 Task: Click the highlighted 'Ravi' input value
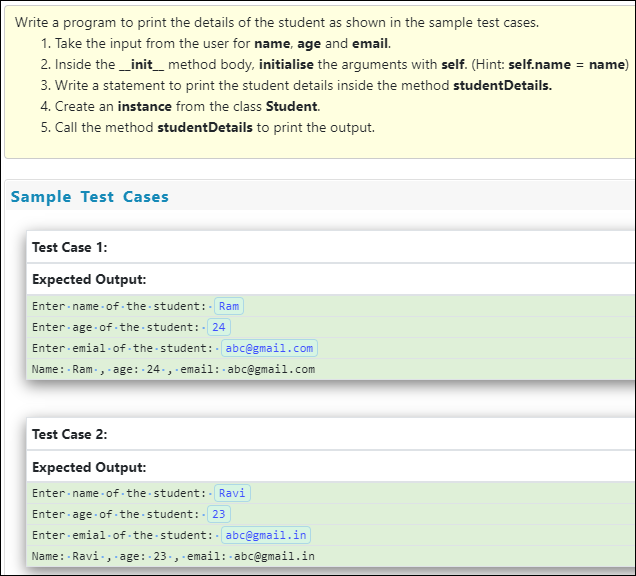click(x=232, y=493)
